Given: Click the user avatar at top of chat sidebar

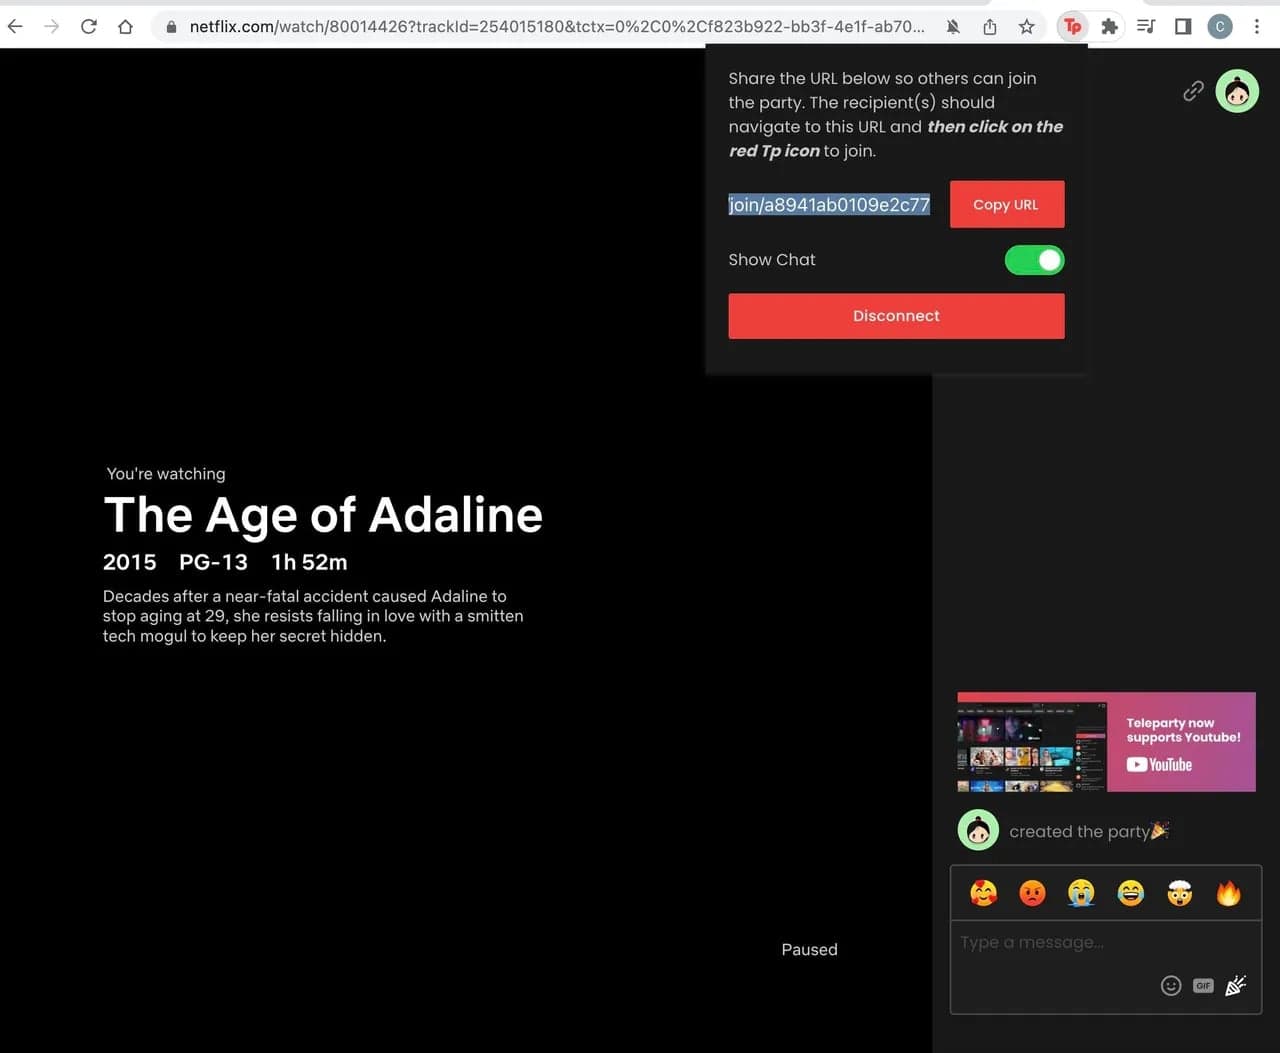Looking at the screenshot, I should pyautogui.click(x=1237, y=91).
